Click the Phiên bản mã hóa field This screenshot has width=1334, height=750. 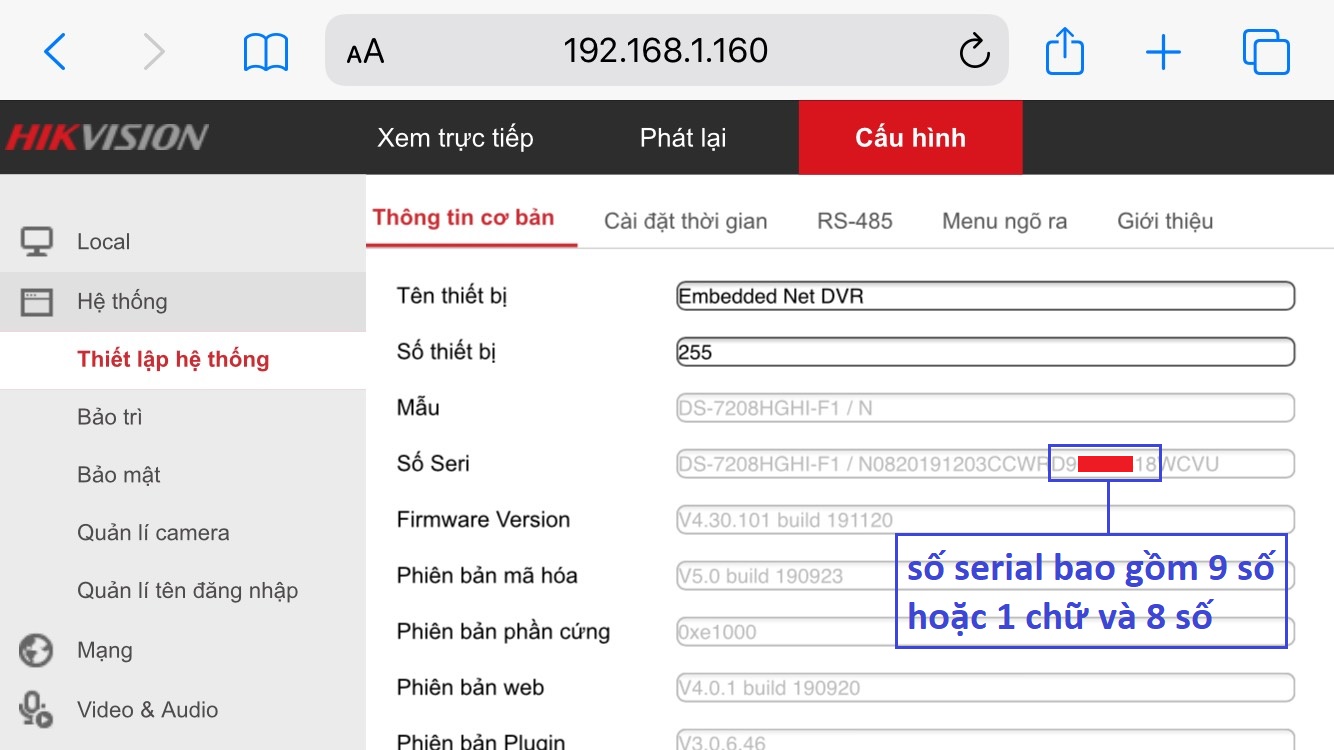(x=985, y=576)
